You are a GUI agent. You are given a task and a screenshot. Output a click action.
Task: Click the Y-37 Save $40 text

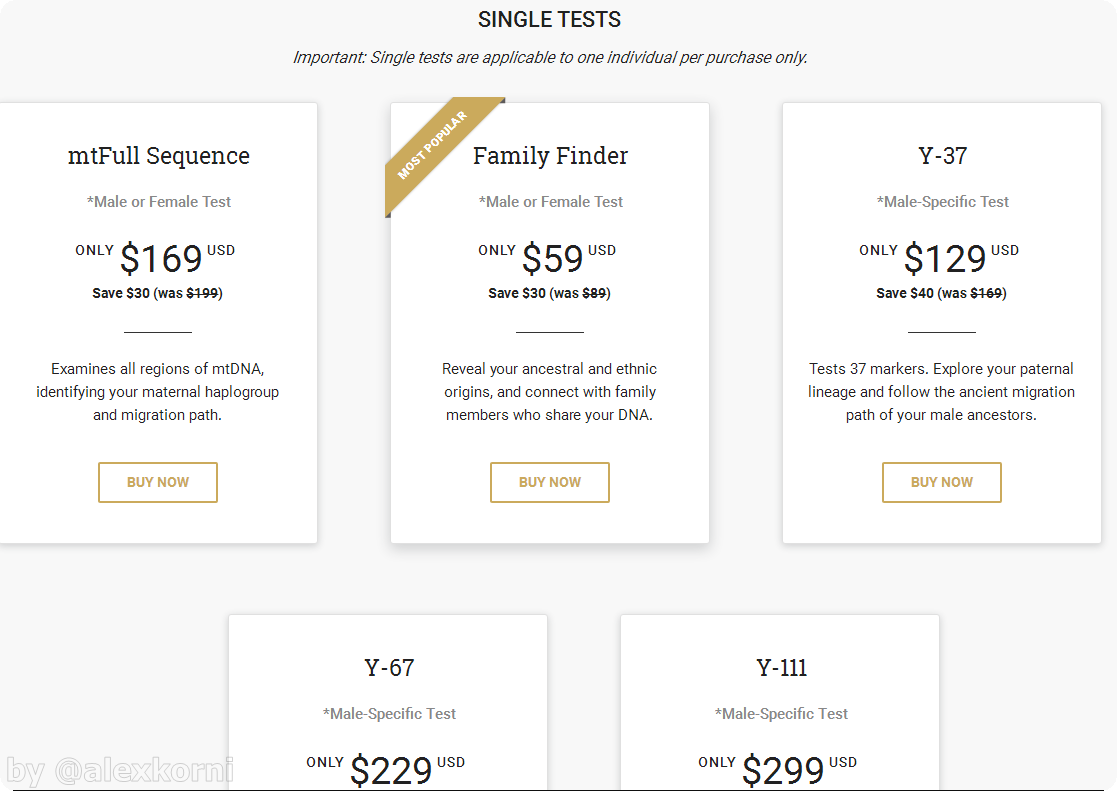pos(905,293)
